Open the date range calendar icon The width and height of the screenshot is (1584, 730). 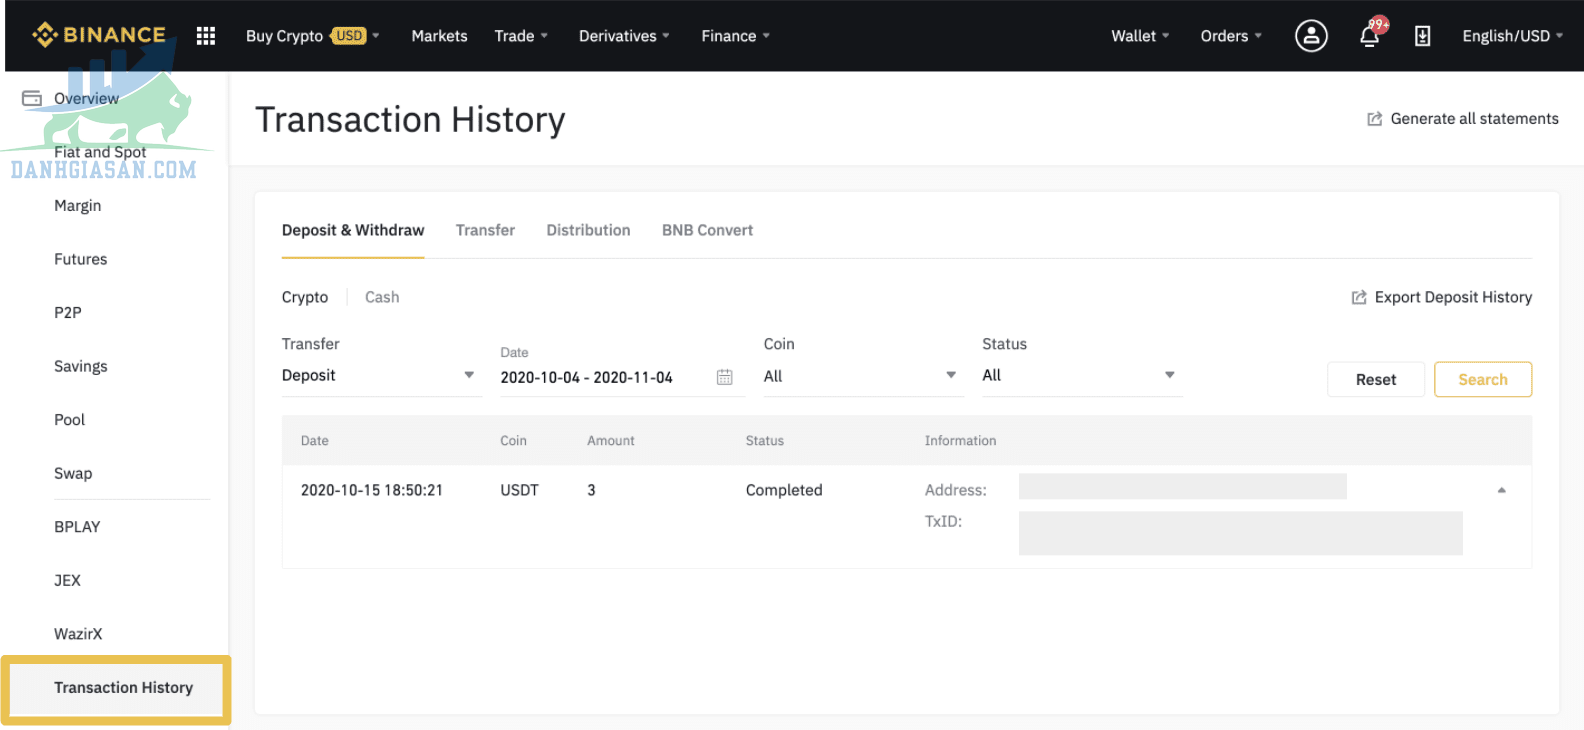pos(725,377)
